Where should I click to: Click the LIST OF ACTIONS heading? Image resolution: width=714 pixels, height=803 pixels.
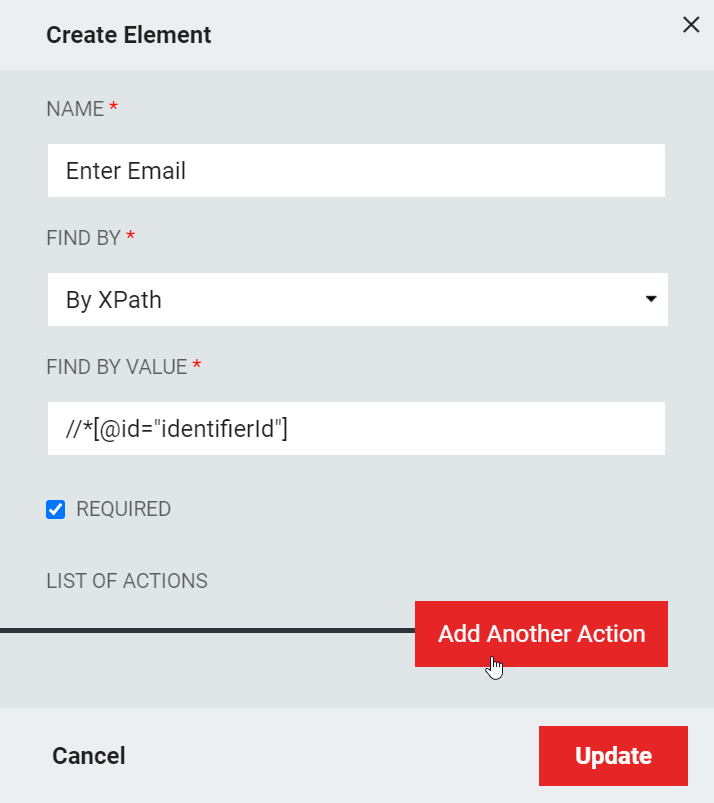(127, 581)
